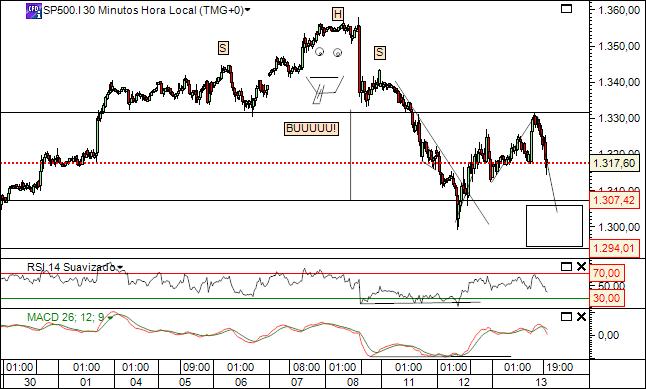This screenshot has height=389, width=646.
Task: Click date 30 on the time axis
Action: 30,382
